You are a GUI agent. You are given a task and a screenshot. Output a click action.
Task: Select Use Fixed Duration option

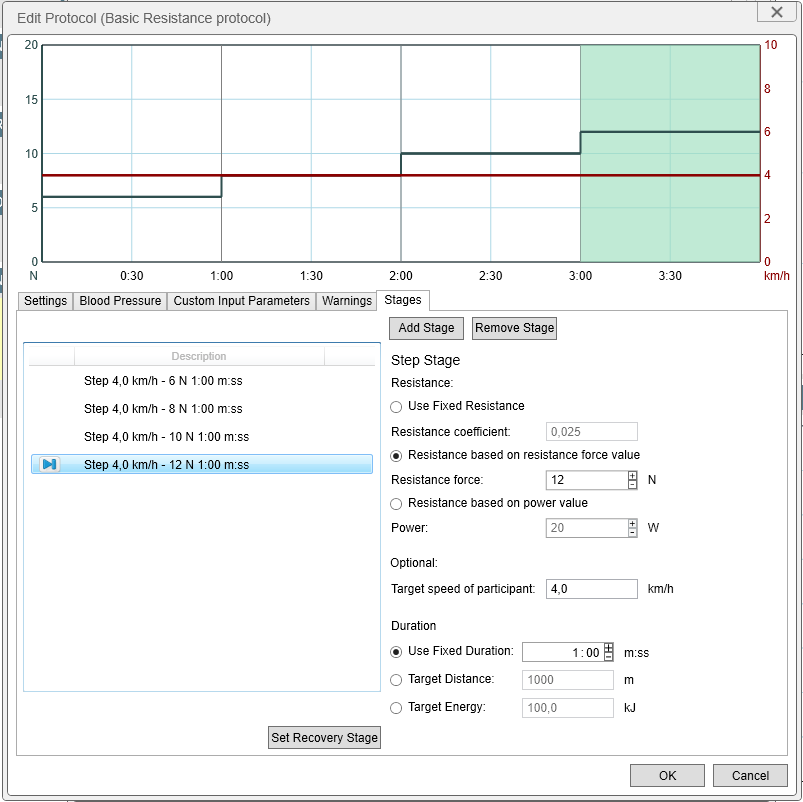point(396,652)
